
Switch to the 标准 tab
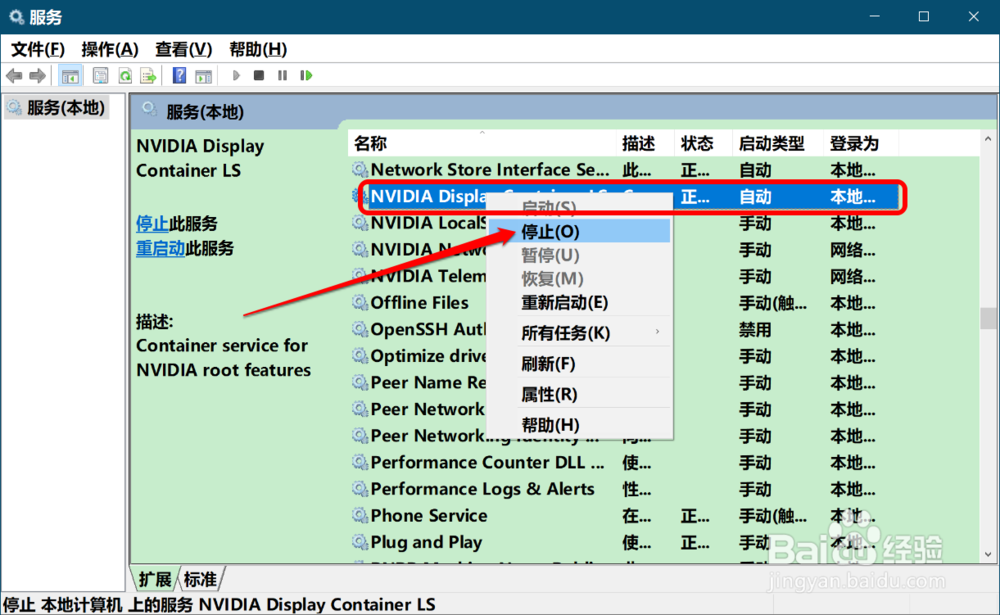(200, 579)
